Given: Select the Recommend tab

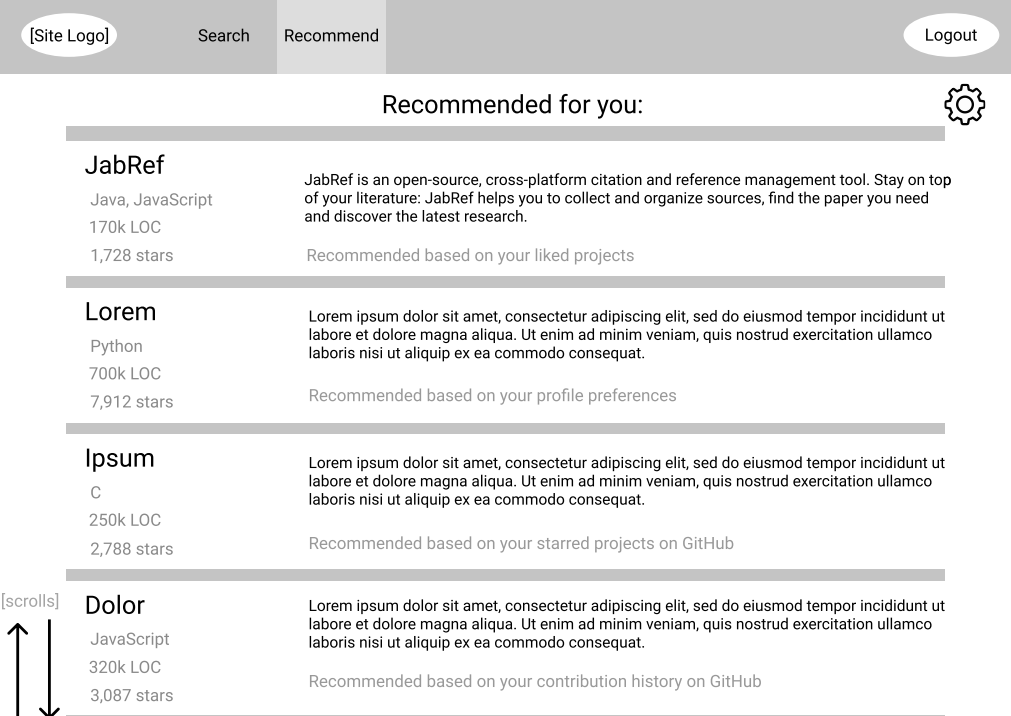Looking at the screenshot, I should pyautogui.click(x=331, y=36).
